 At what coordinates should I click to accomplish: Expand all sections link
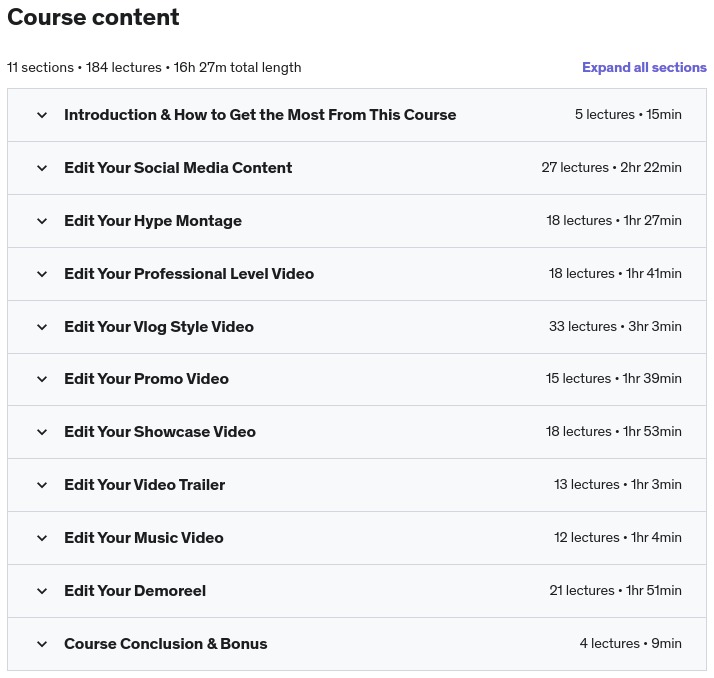coord(644,68)
